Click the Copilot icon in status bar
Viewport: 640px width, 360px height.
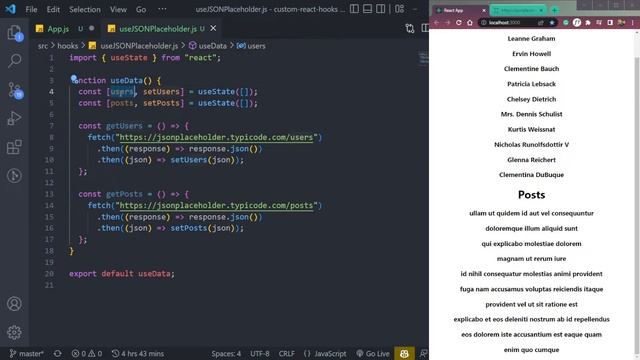(x=404, y=353)
